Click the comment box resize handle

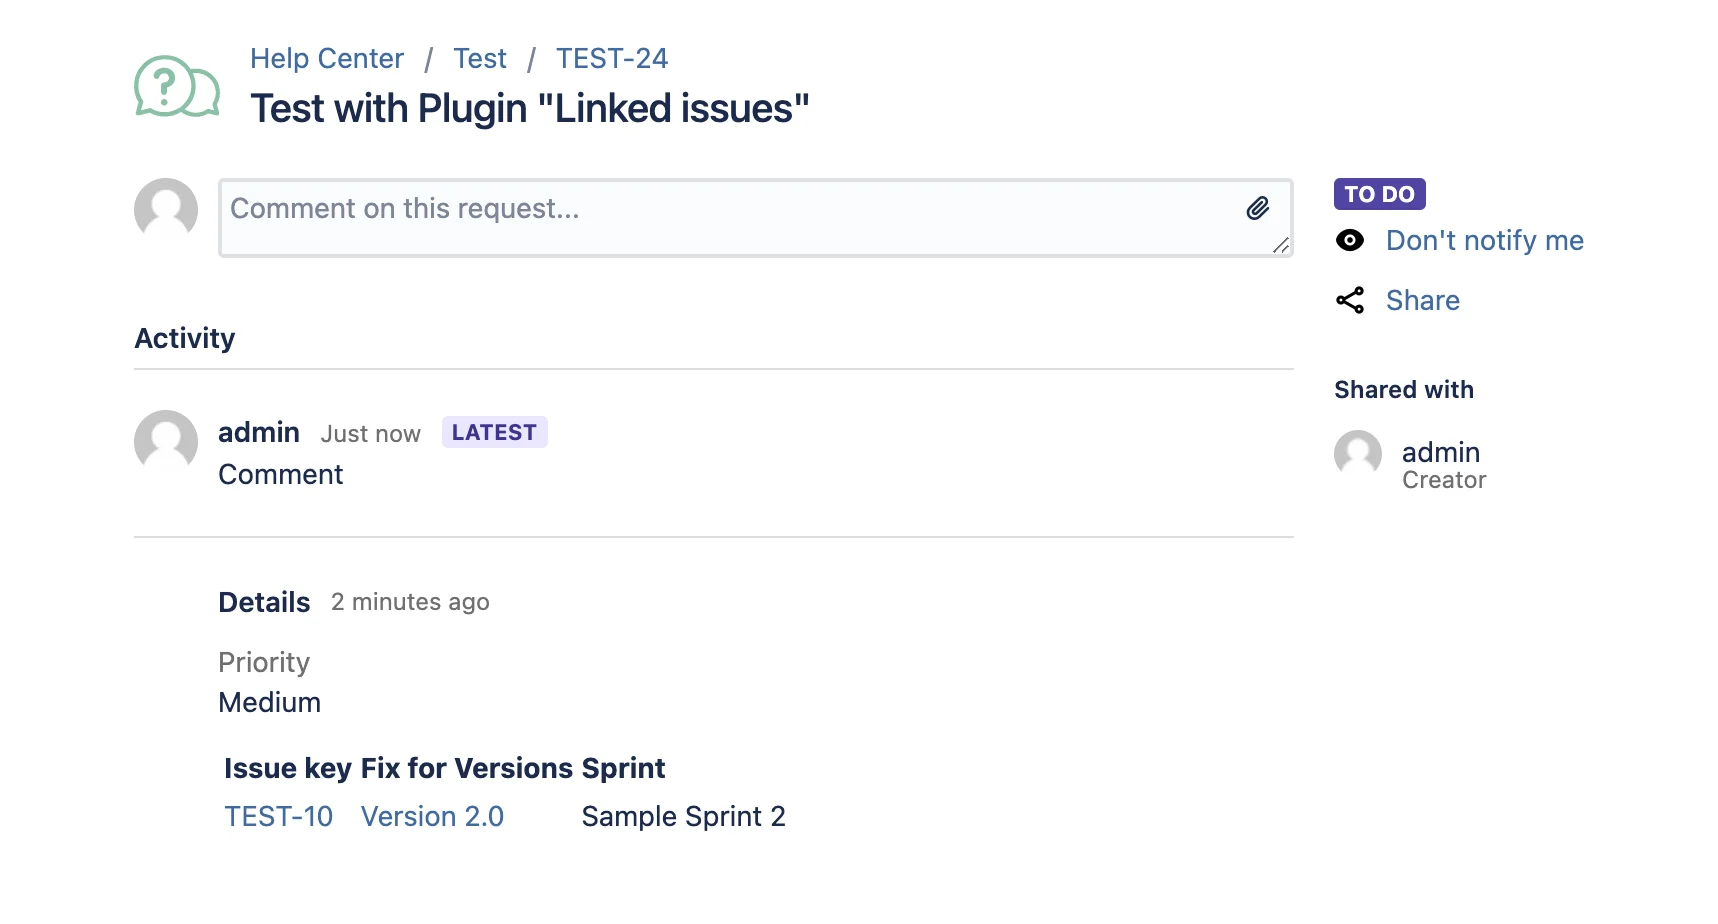pyautogui.click(x=1281, y=245)
